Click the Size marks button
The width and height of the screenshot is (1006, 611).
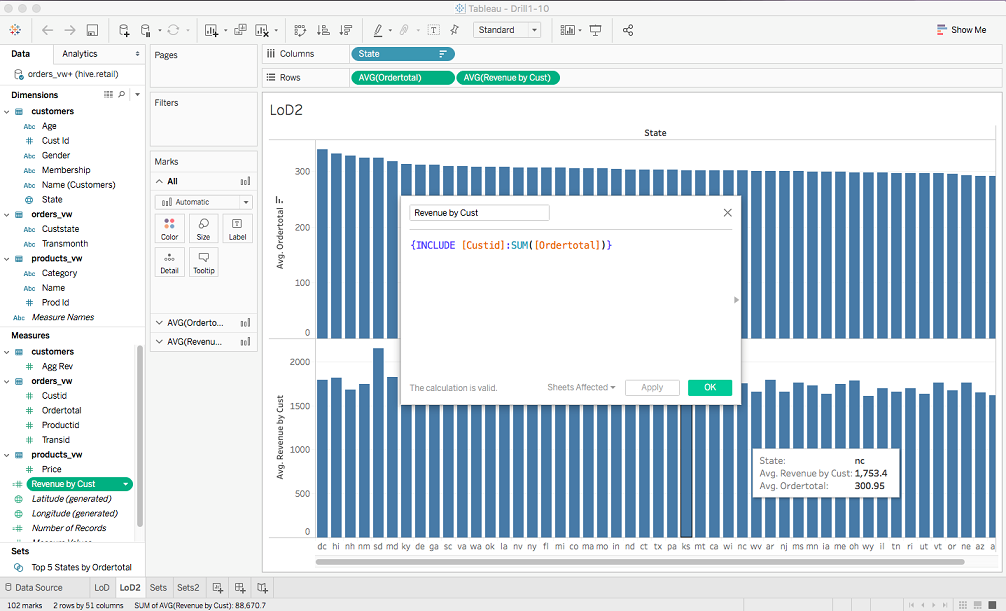203,229
